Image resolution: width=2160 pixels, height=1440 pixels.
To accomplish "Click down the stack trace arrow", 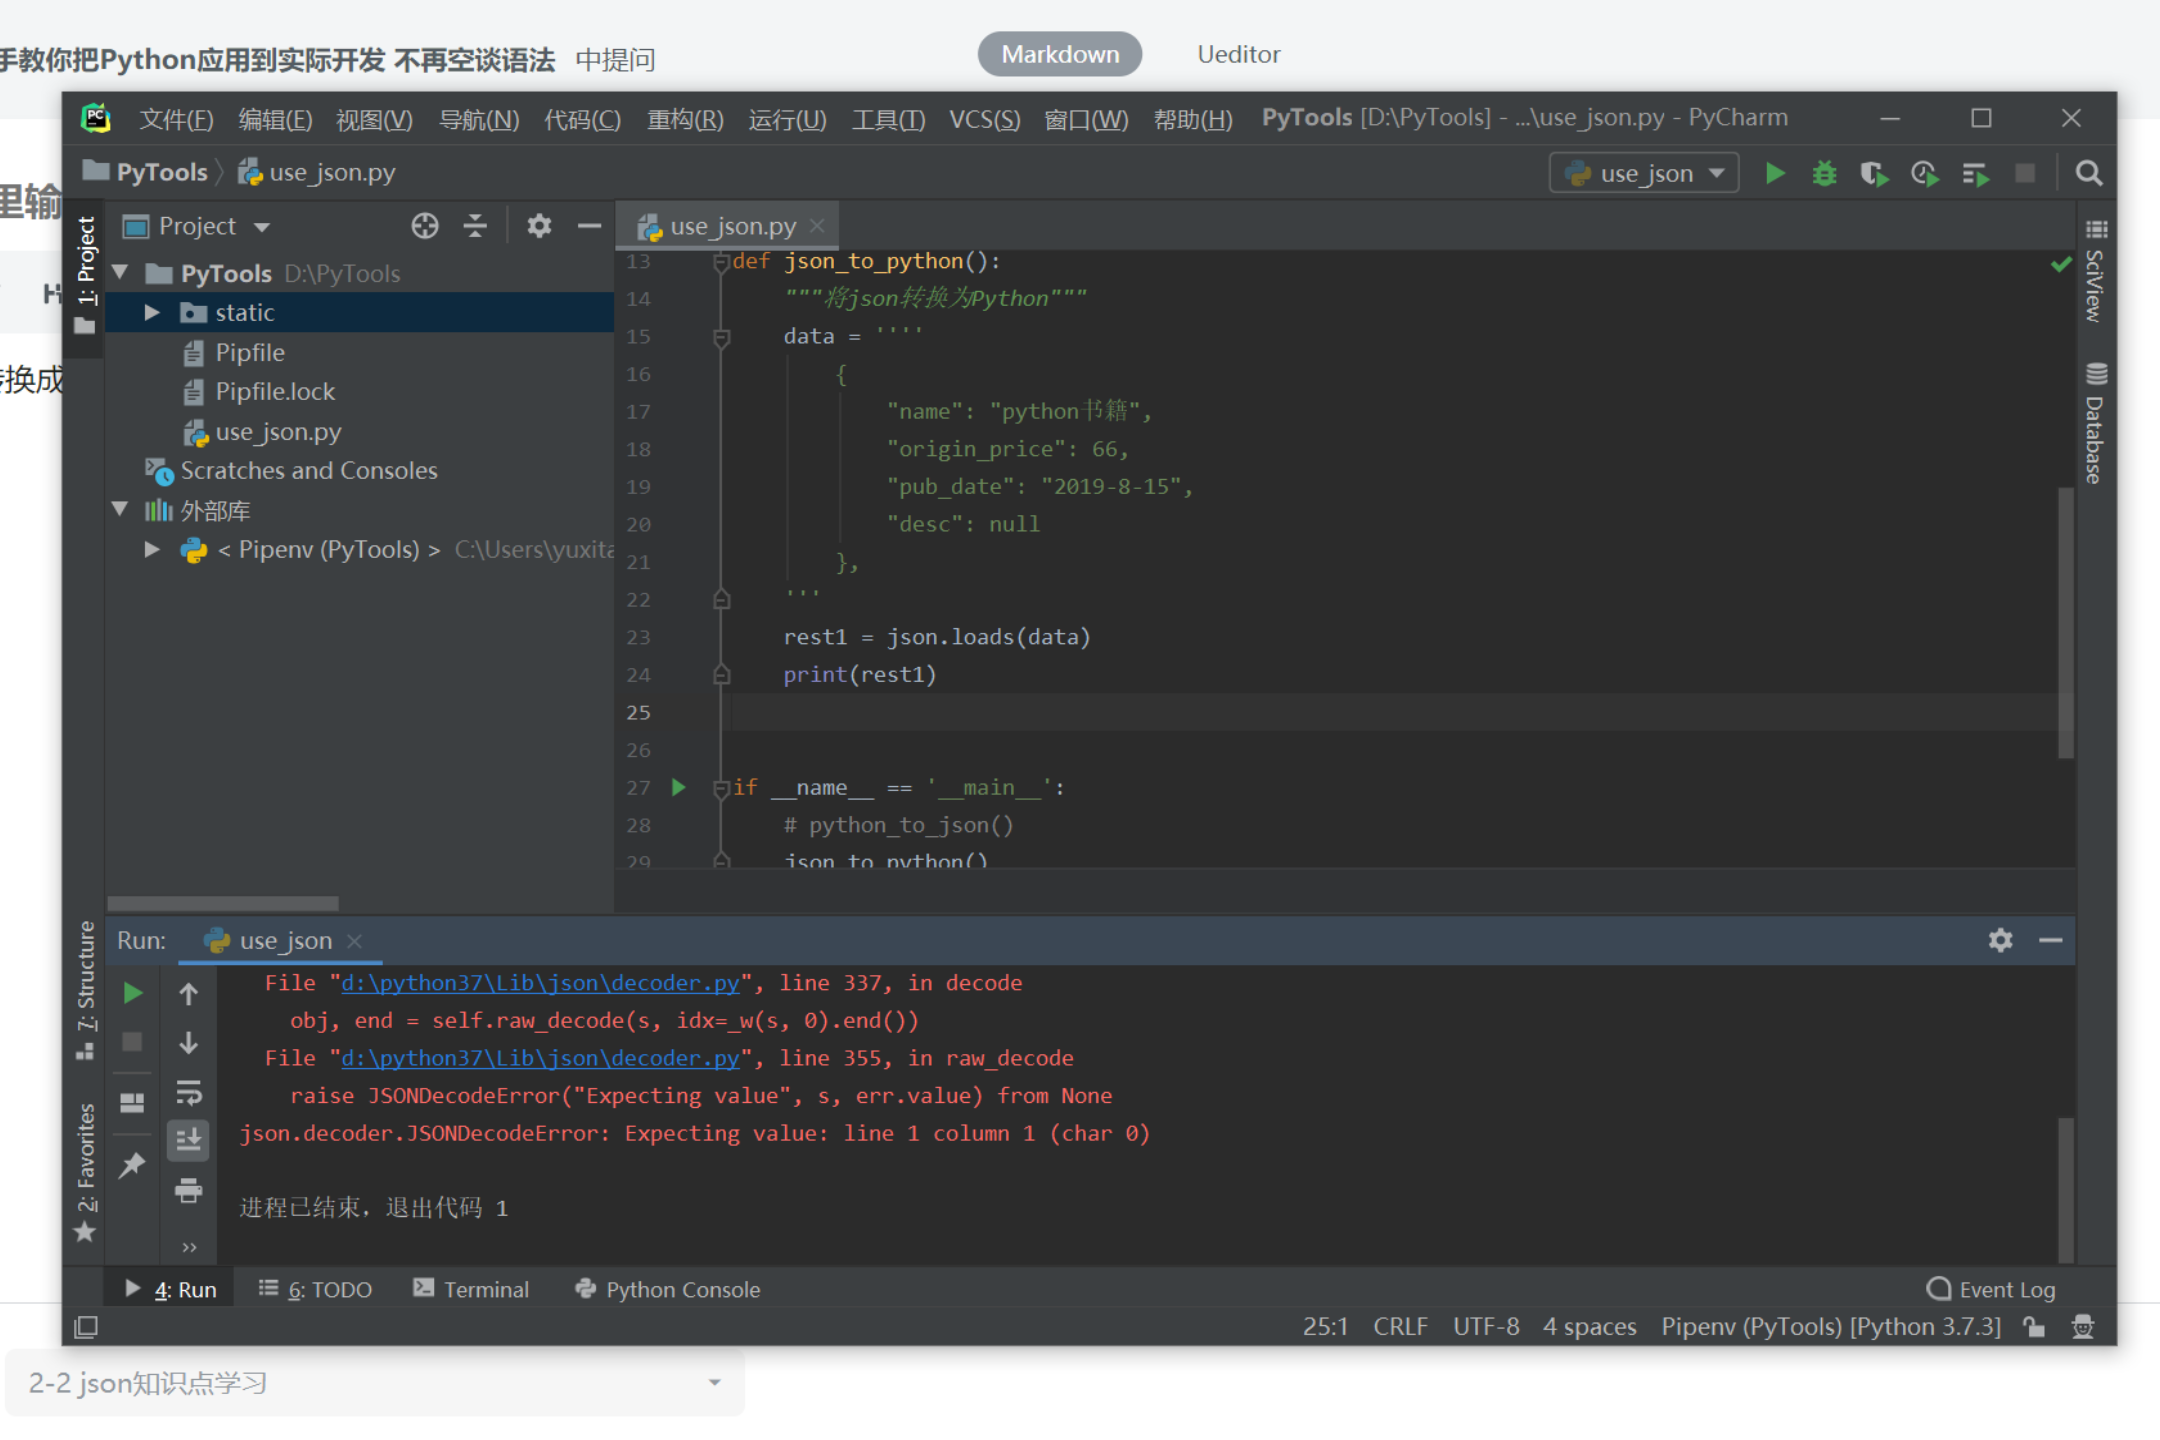I will pyautogui.click(x=188, y=1043).
